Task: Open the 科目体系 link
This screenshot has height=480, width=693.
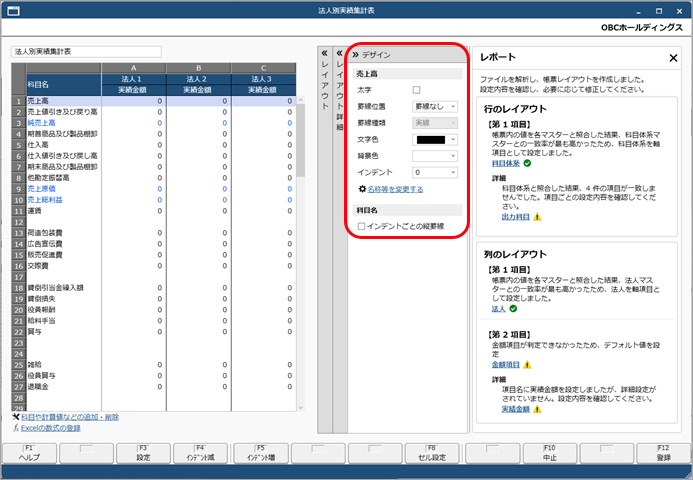Action: point(506,164)
